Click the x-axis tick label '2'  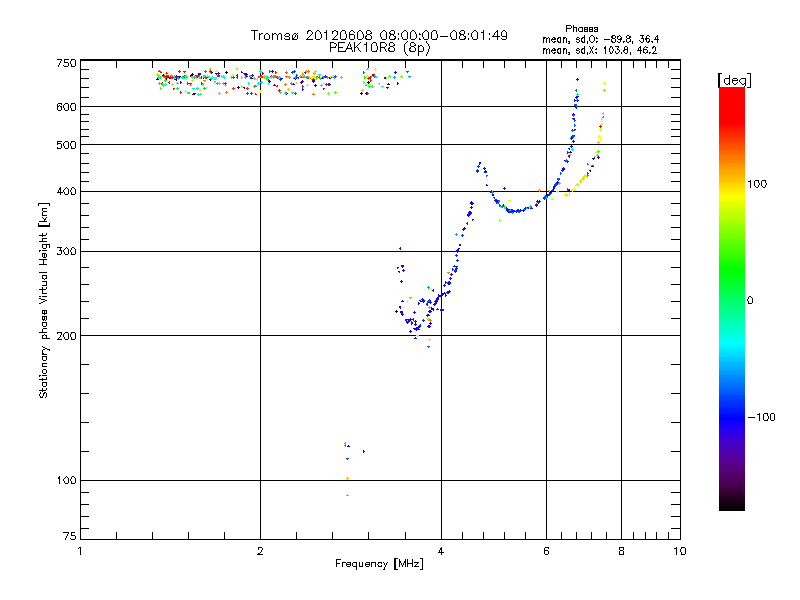click(x=260, y=551)
